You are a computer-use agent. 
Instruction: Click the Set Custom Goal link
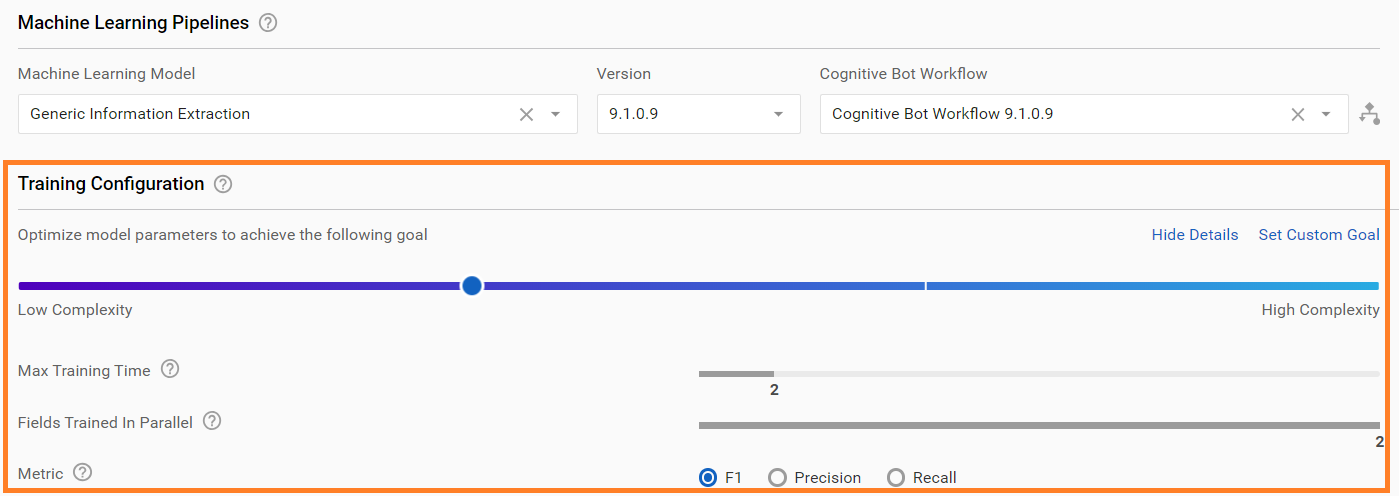1319,235
